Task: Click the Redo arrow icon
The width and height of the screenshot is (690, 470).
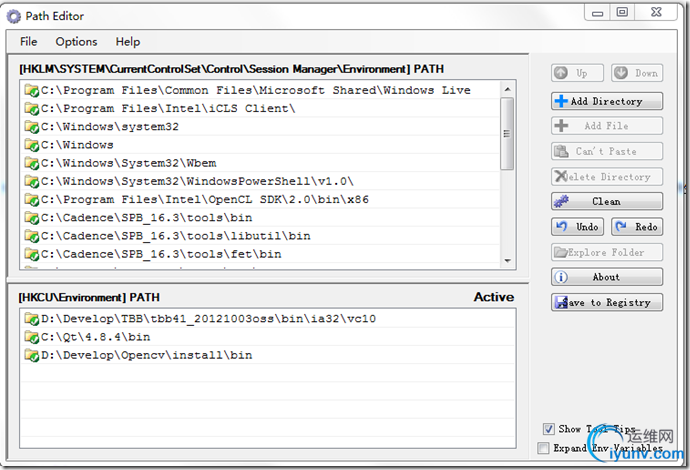Action: click(x=622, y=227)
